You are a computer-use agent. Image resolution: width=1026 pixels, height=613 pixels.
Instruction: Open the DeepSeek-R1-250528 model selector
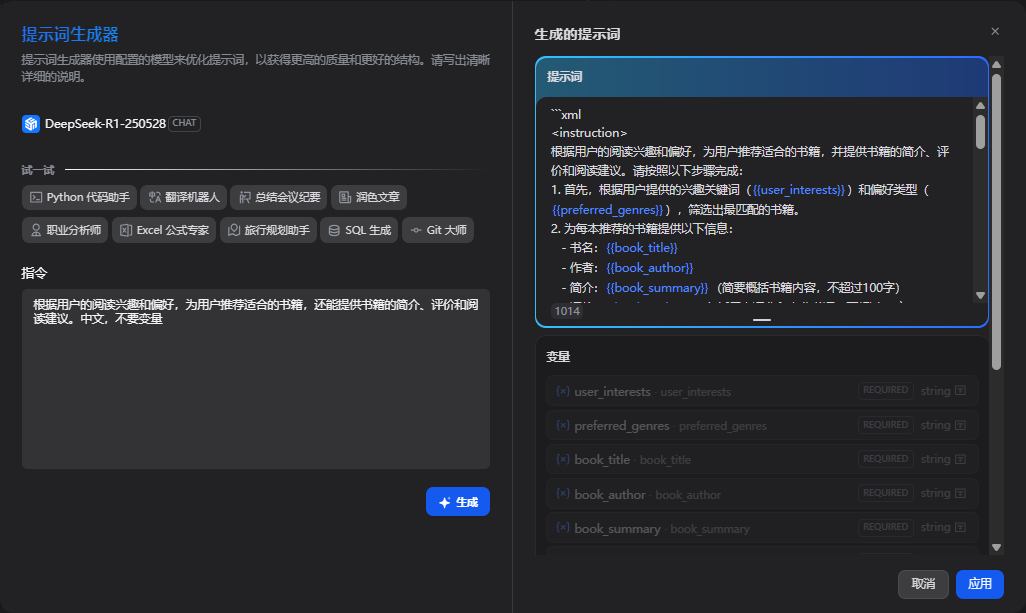[x=111, y=124]
